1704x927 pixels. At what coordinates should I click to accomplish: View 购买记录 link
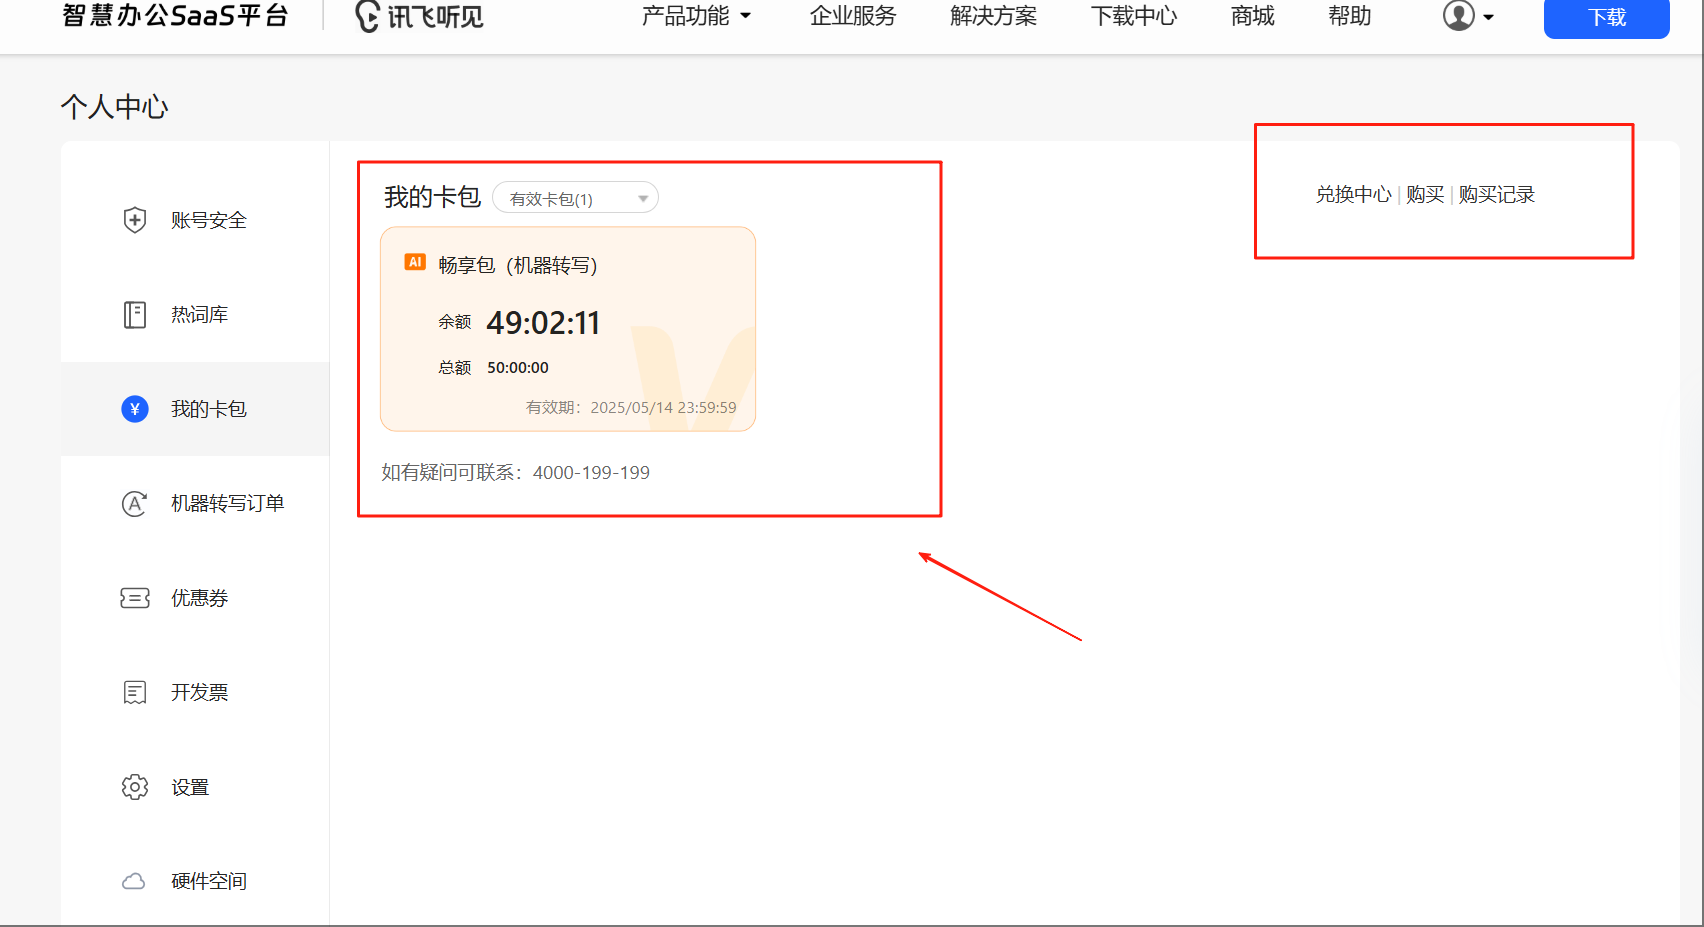(1497, 195)
